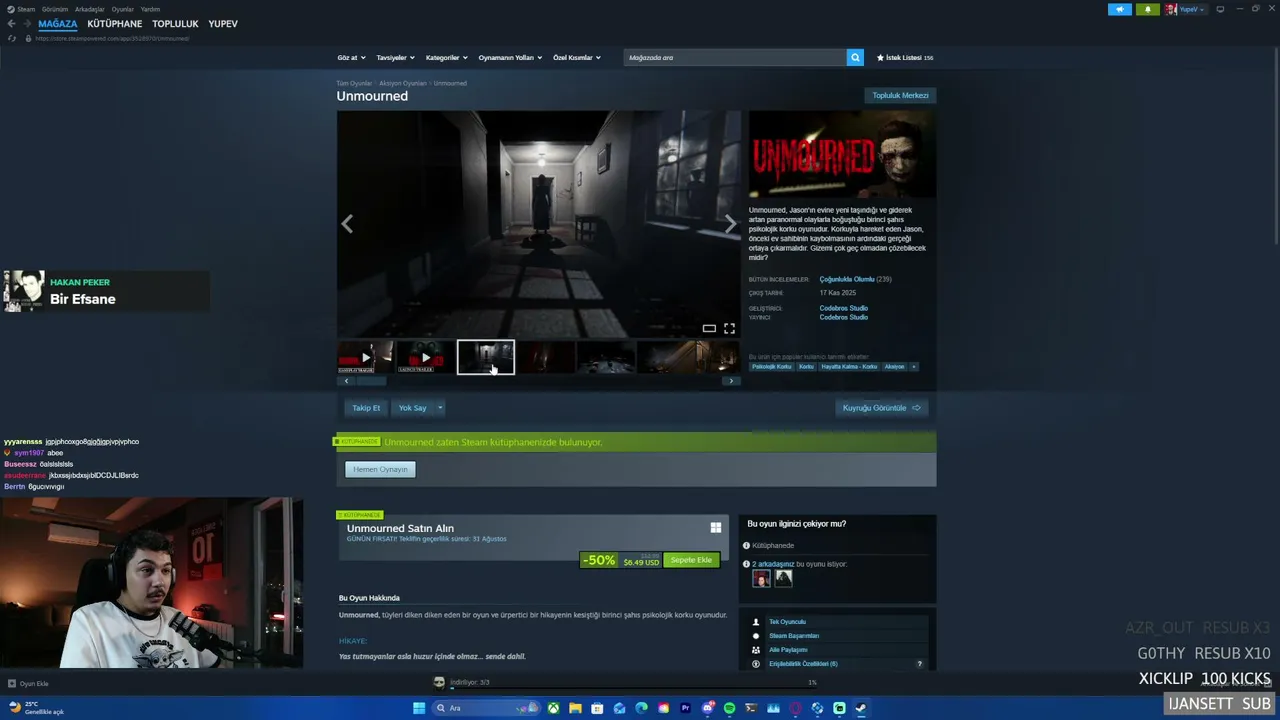The height and width of the screenshot is (720, 1280).
Task: Expand the Yok Say dropdown arrow
Action: pos(439,408)
